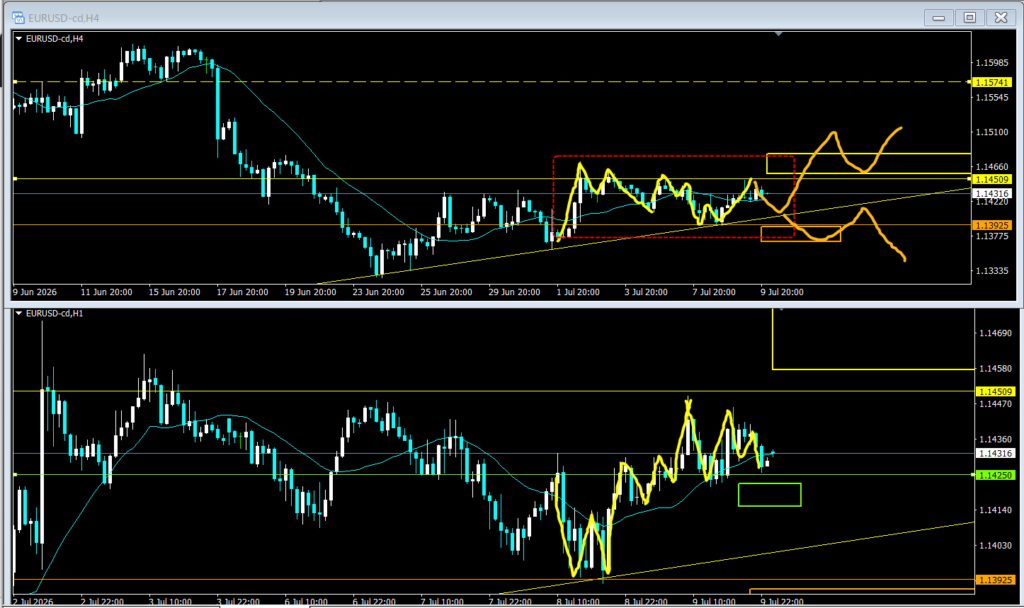1024x608 pixels.
Task: Click the 17 Jun 20:00 time label
Action: point(242,292)
